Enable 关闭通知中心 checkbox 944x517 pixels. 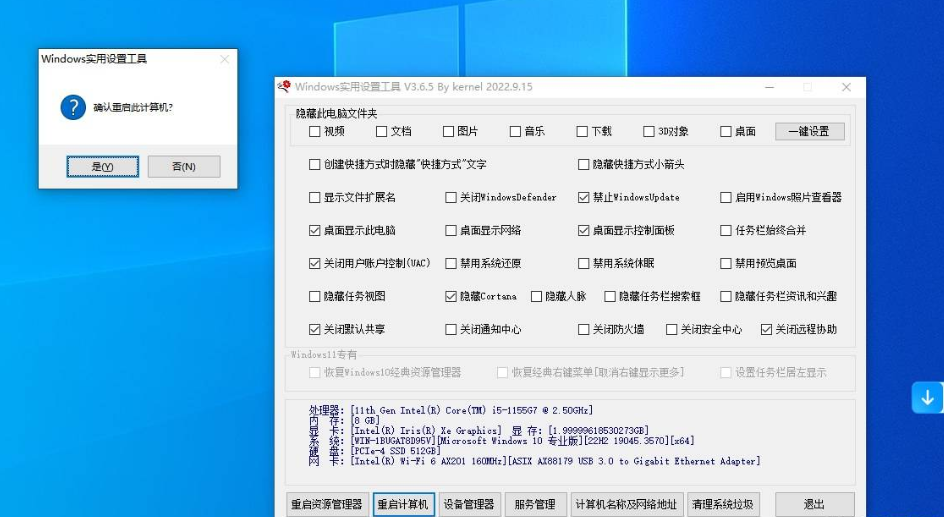coord(450,329)
